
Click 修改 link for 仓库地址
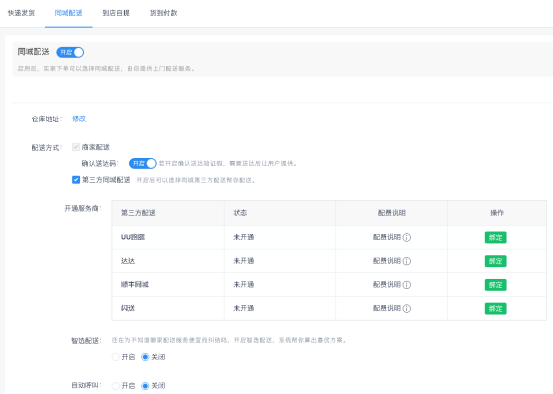coord(79,119)
